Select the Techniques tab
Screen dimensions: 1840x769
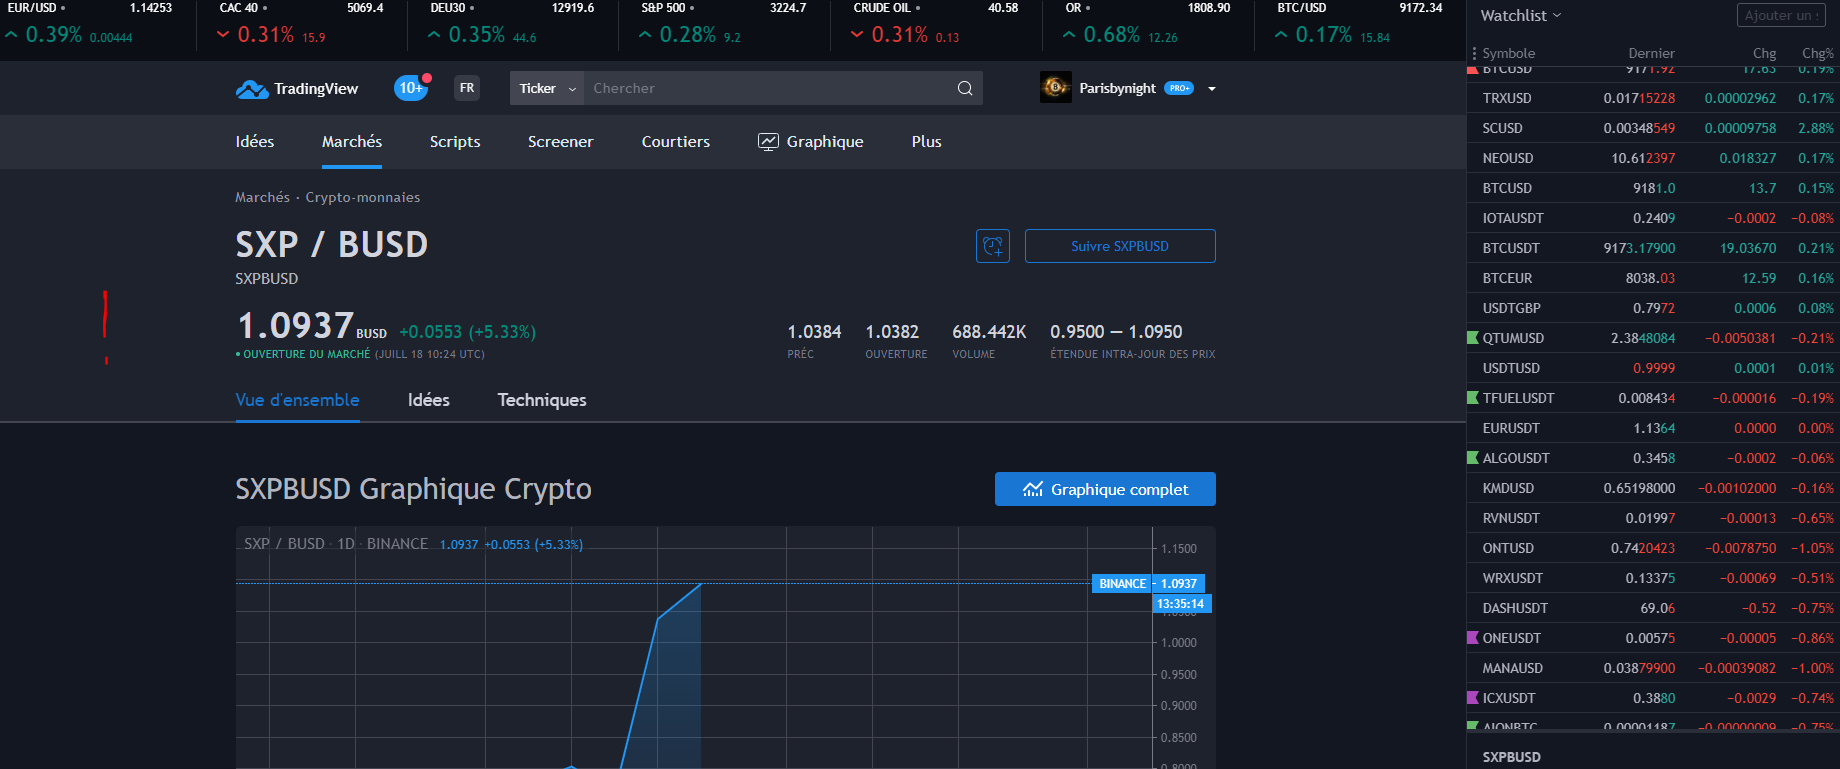[x=542, y=400]
